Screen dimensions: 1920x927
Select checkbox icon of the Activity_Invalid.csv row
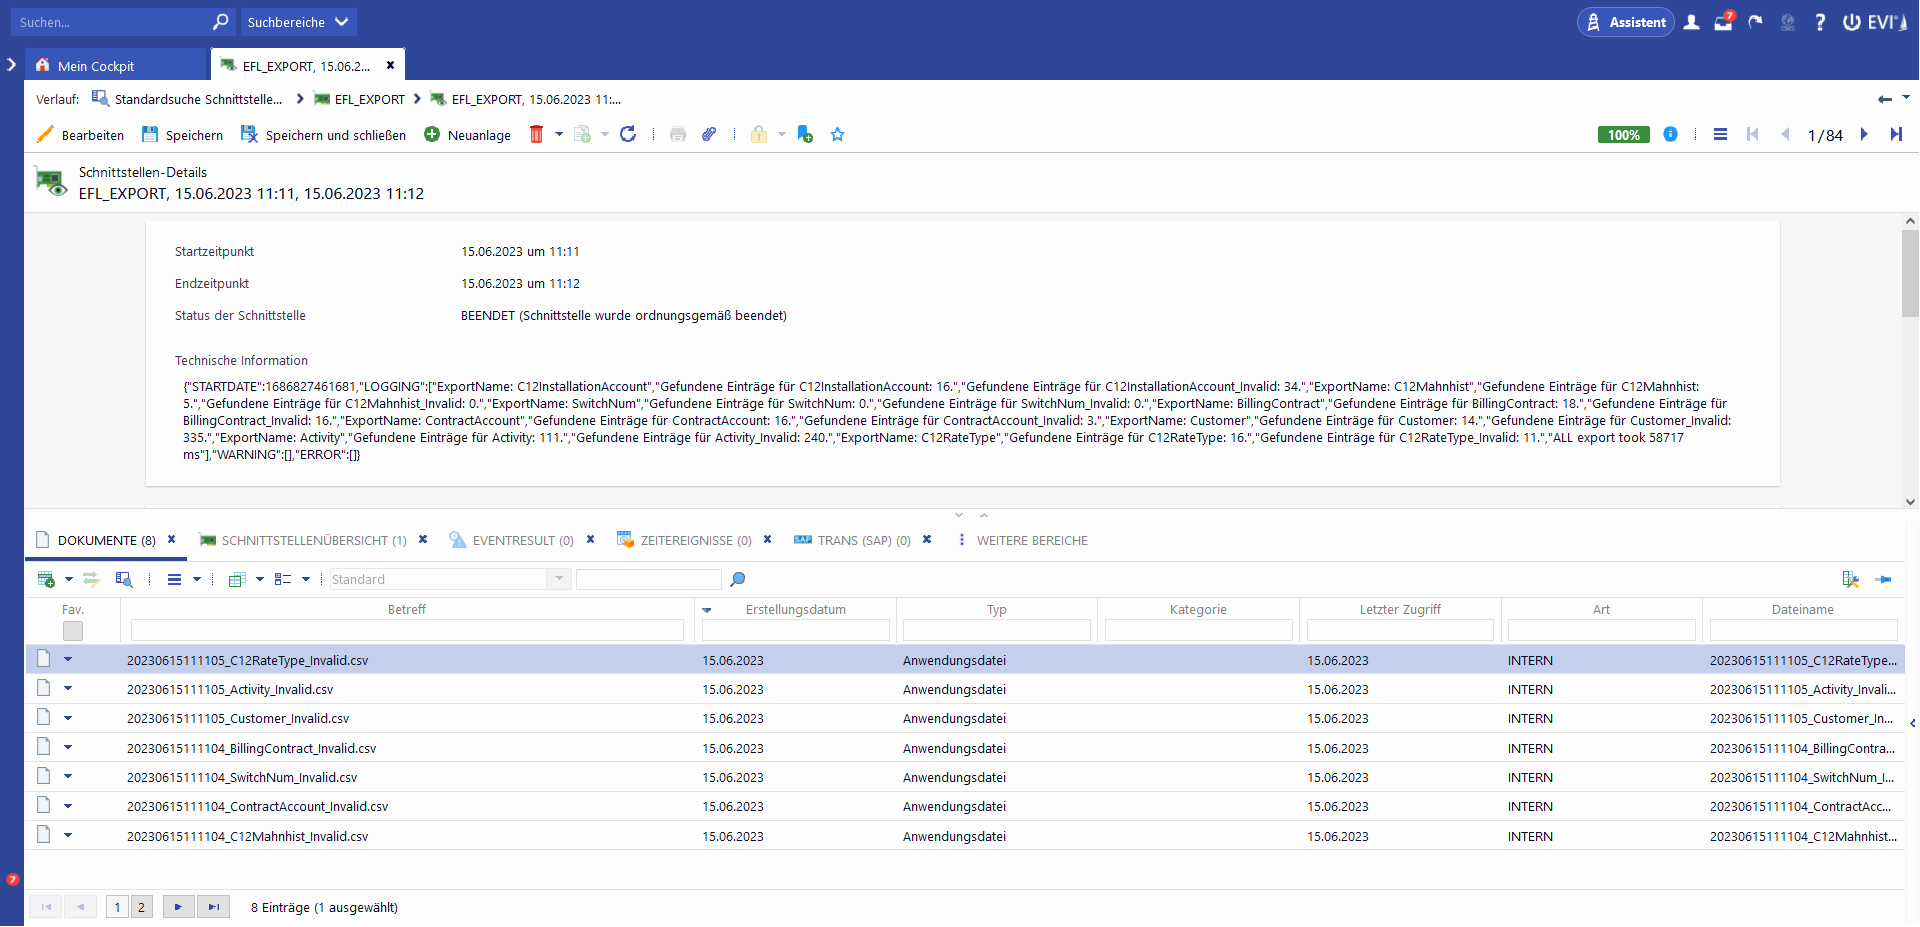(x=44, y=689)
